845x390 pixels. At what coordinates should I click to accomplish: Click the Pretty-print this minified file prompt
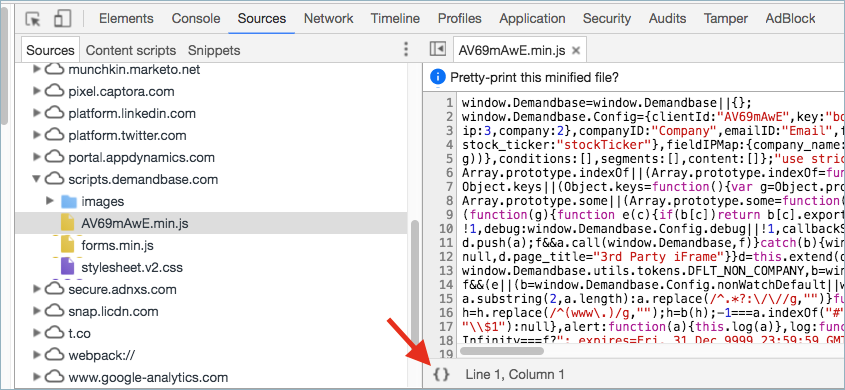(x=534, y=78)
